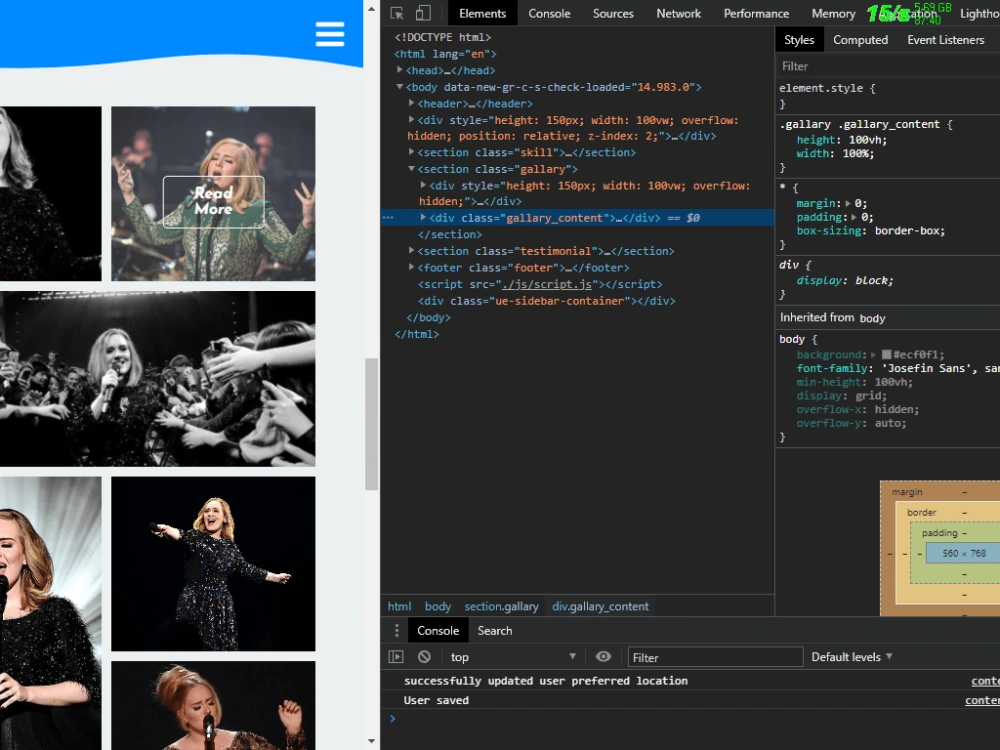Activate the inspect element picker tool
Viewport: 1000px width, 750px height.
[397, 13]
